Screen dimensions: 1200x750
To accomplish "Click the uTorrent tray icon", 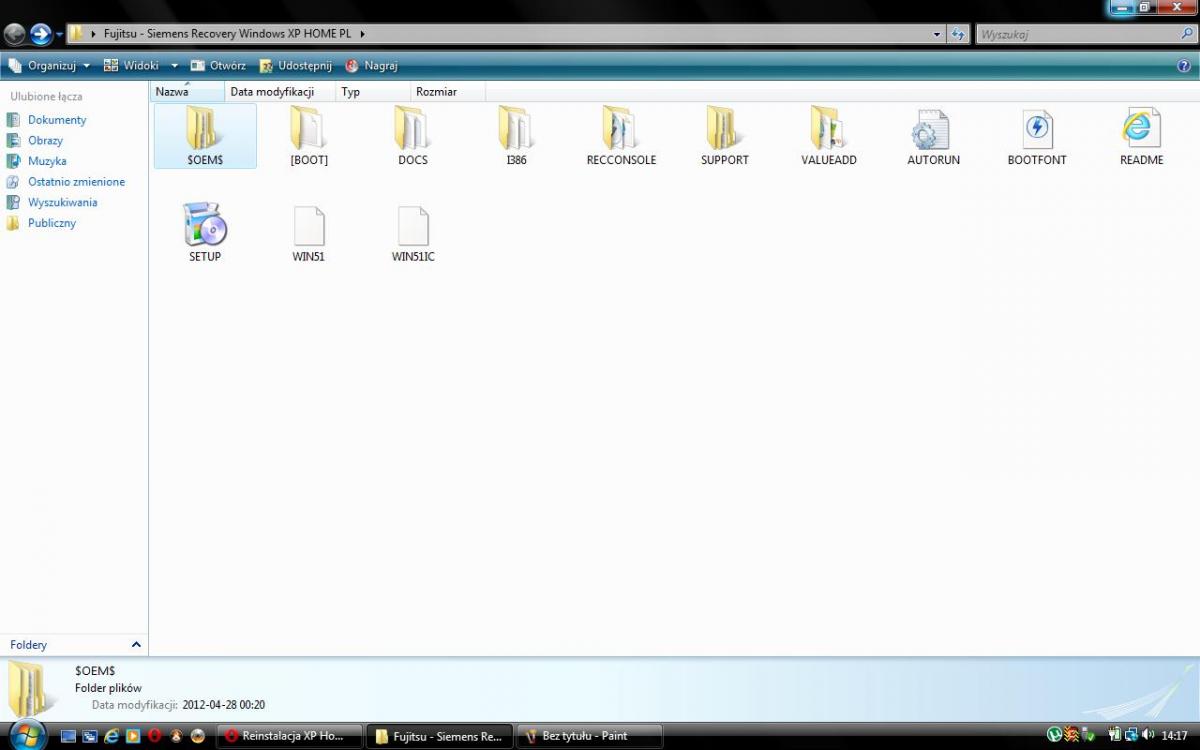I will (x=1054, y=735).
